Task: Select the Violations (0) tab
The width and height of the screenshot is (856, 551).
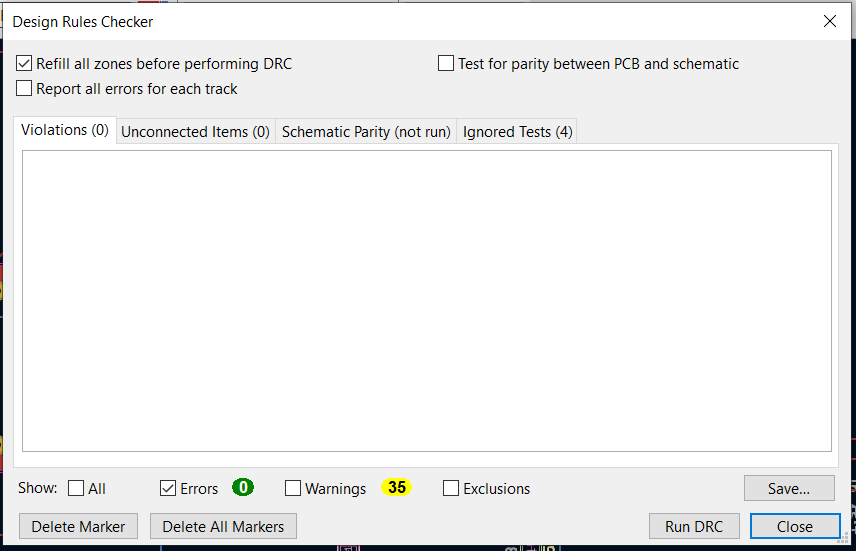Action: click(x=65, y=131)
